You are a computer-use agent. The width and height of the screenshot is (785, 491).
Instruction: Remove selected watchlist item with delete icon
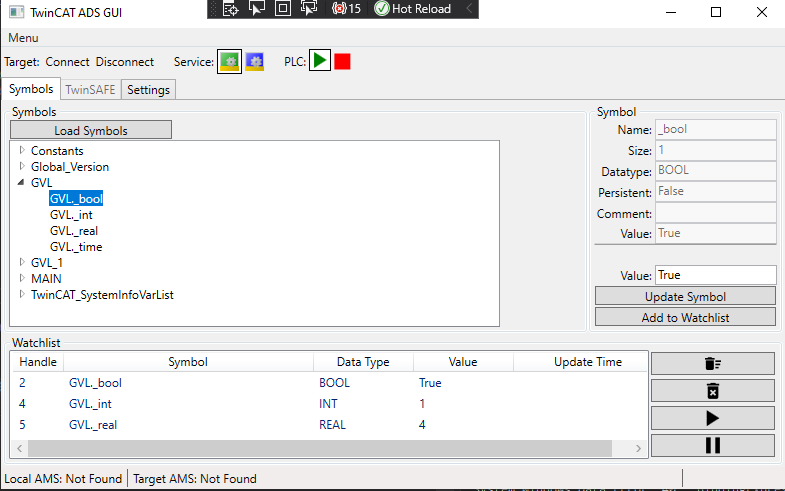point(712,391)
